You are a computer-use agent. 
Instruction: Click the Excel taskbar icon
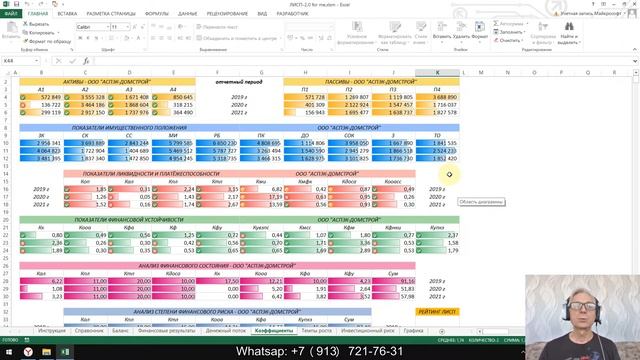tap(65, 351)
